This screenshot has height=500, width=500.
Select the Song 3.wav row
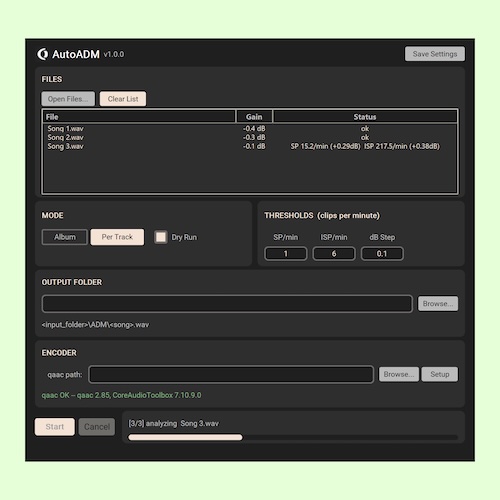(x=250, y=146)
